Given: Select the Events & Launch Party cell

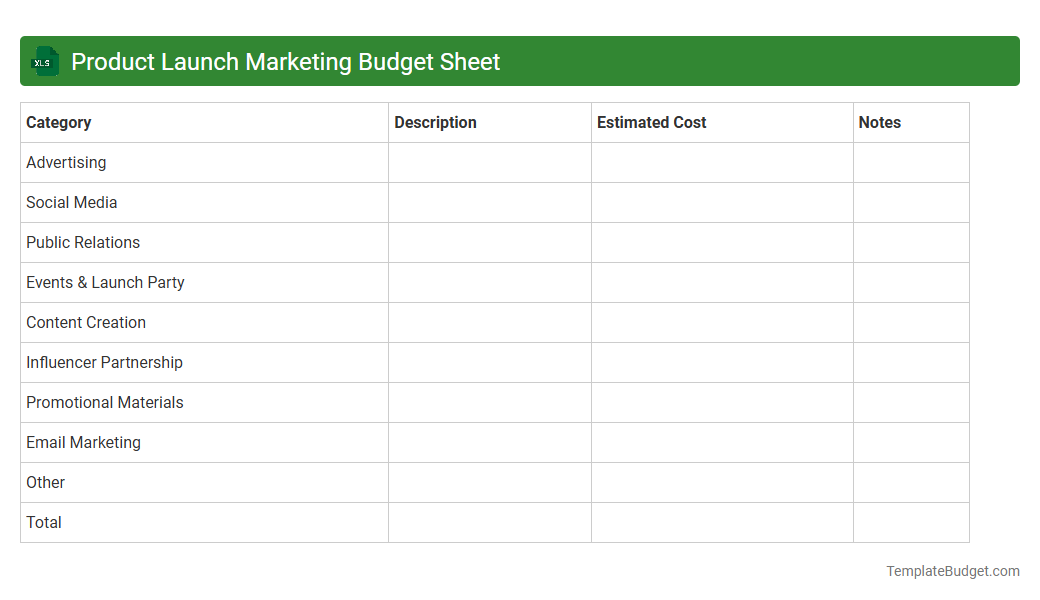Looking at the screenshot, I should point(105,282).
